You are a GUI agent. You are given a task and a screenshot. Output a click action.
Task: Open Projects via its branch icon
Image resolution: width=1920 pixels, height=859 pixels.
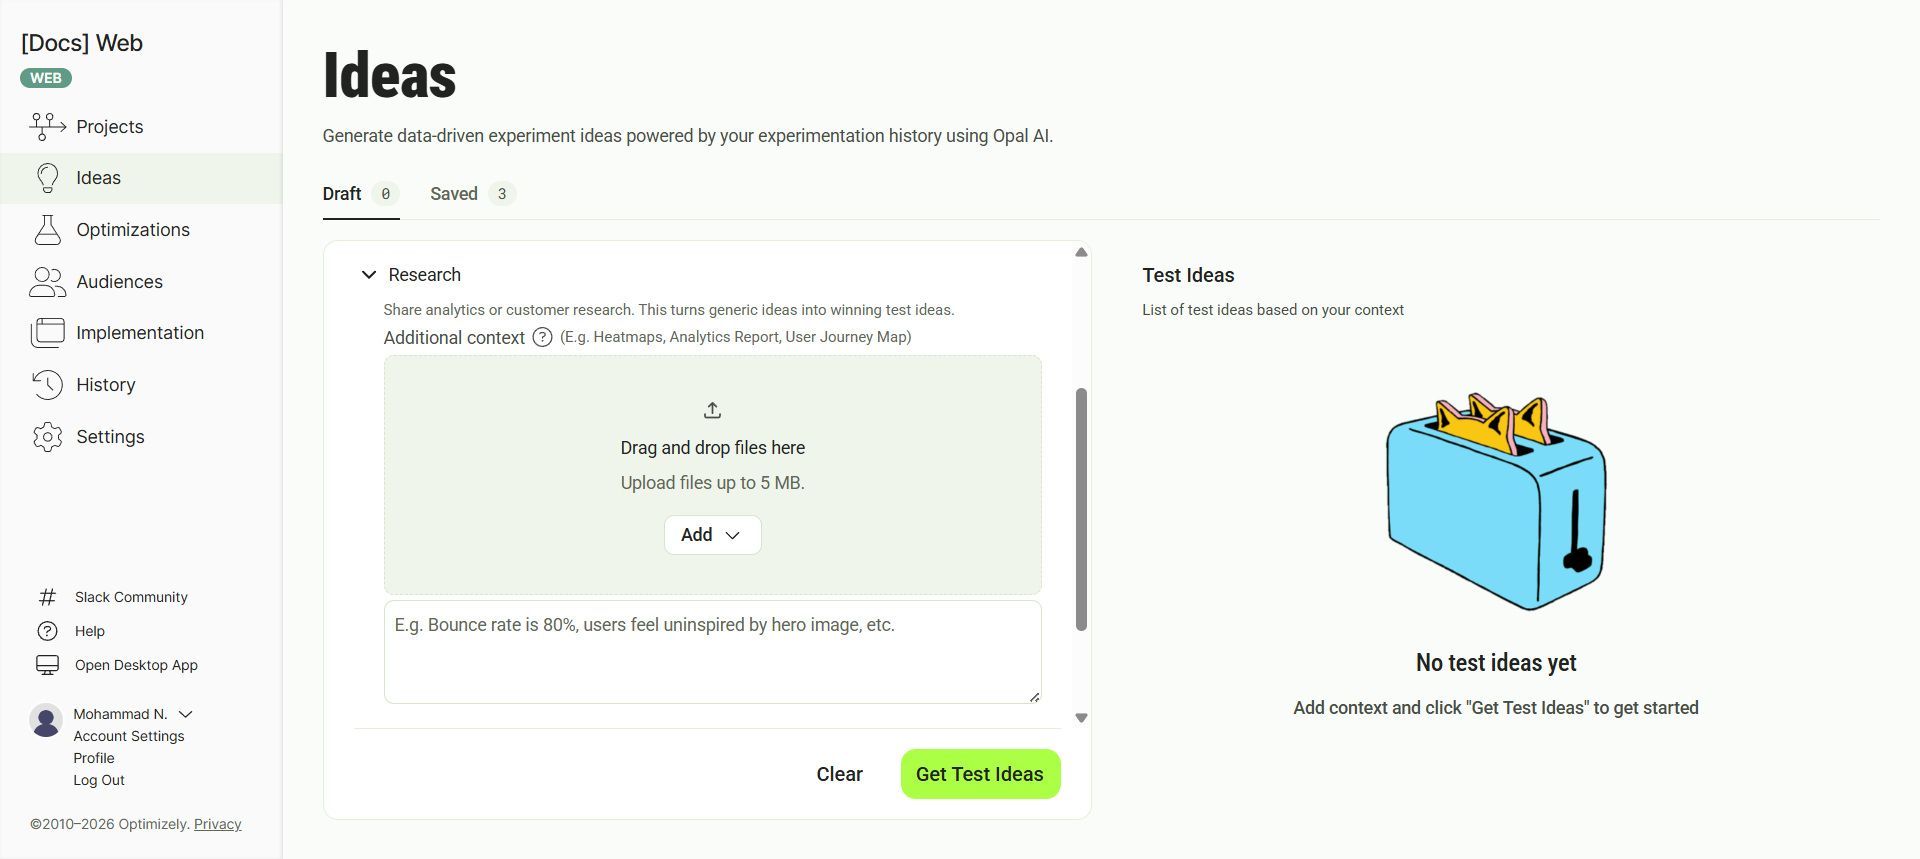(47, 126)
